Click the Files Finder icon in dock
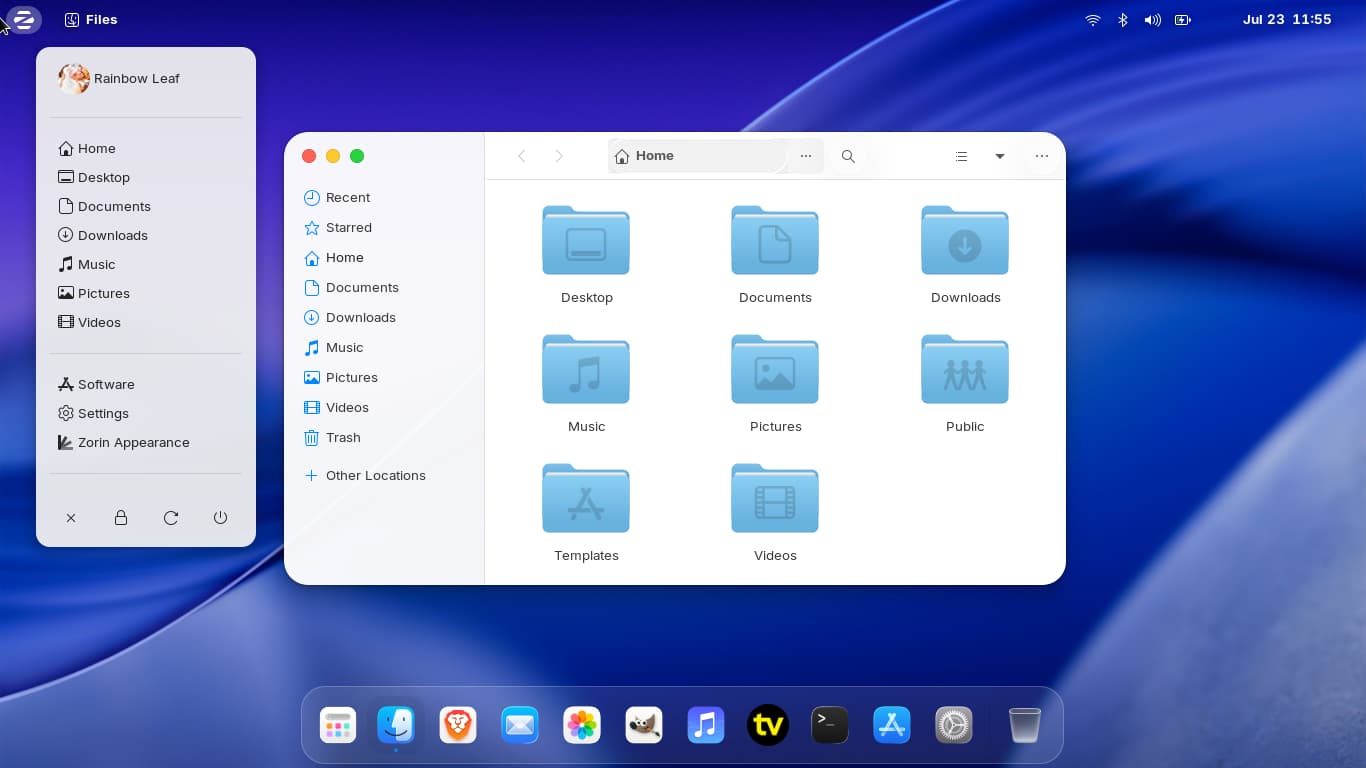The width and height of the screenshot is (1366, 768). 396,725
